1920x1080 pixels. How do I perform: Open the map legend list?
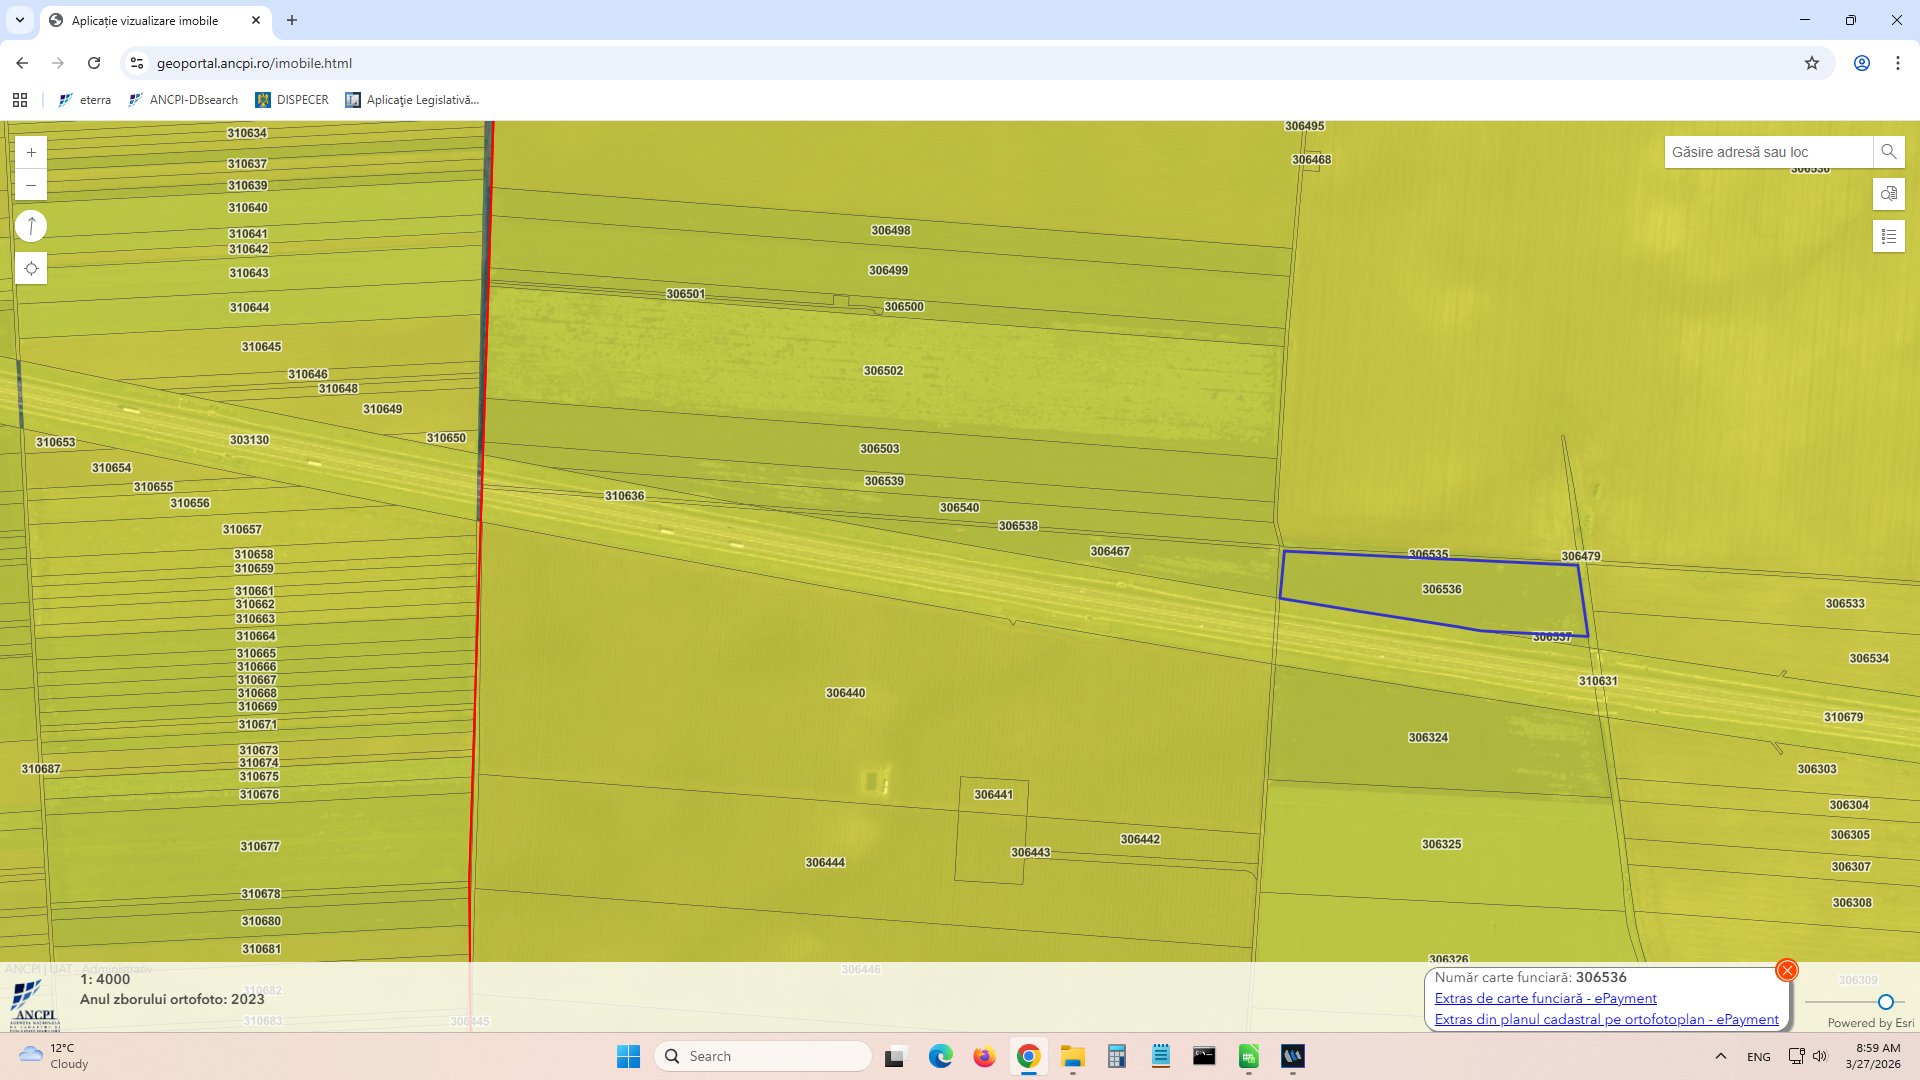click(1888, 237)
